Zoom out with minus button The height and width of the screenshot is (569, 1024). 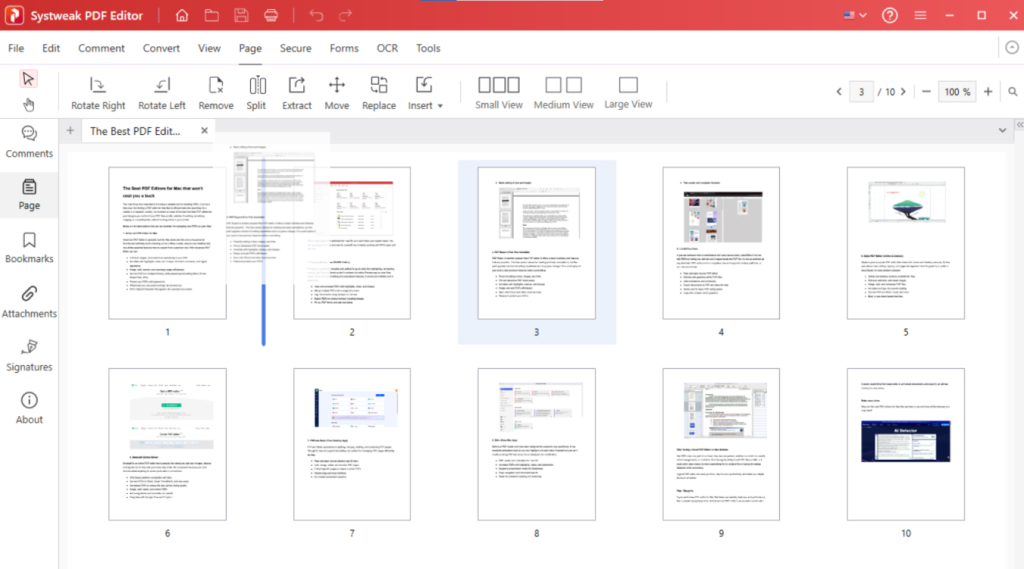coord(926,92)
